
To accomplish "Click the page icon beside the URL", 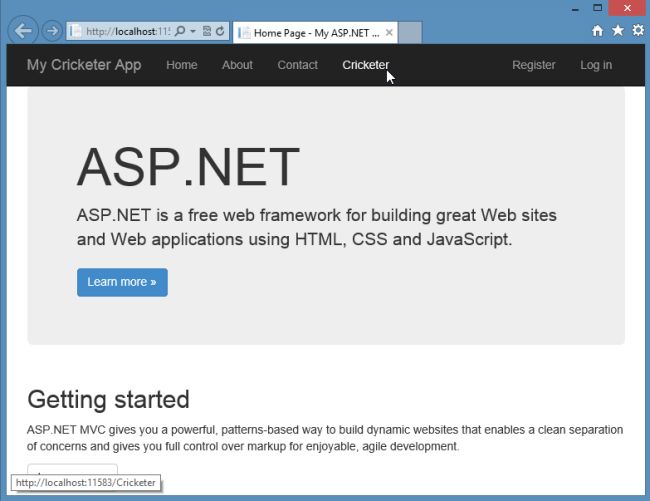I will pyautogui.click(x=76, y=31).
